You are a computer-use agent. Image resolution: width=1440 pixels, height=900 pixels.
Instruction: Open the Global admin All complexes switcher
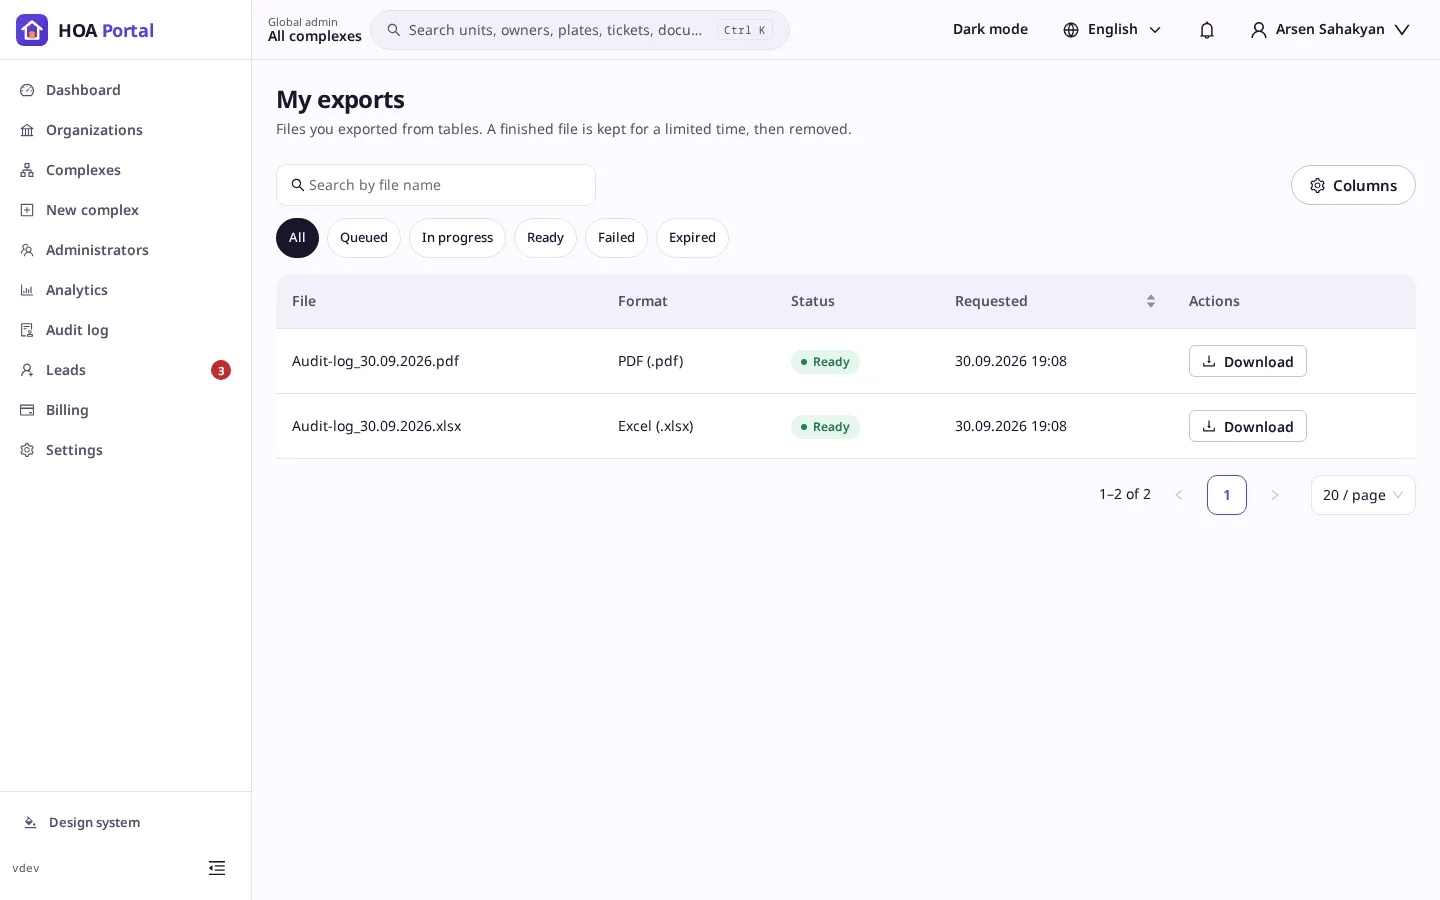coord(315,30)
